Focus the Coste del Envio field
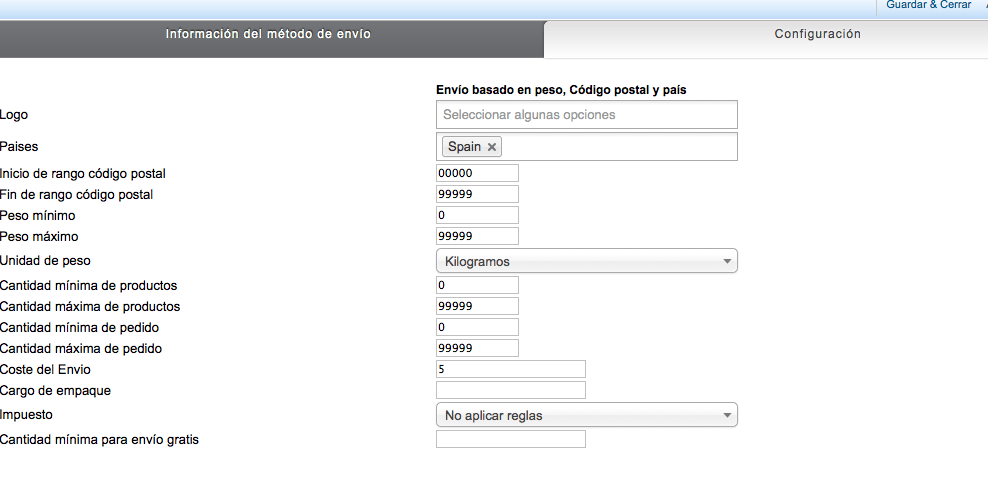 (510, 369)
